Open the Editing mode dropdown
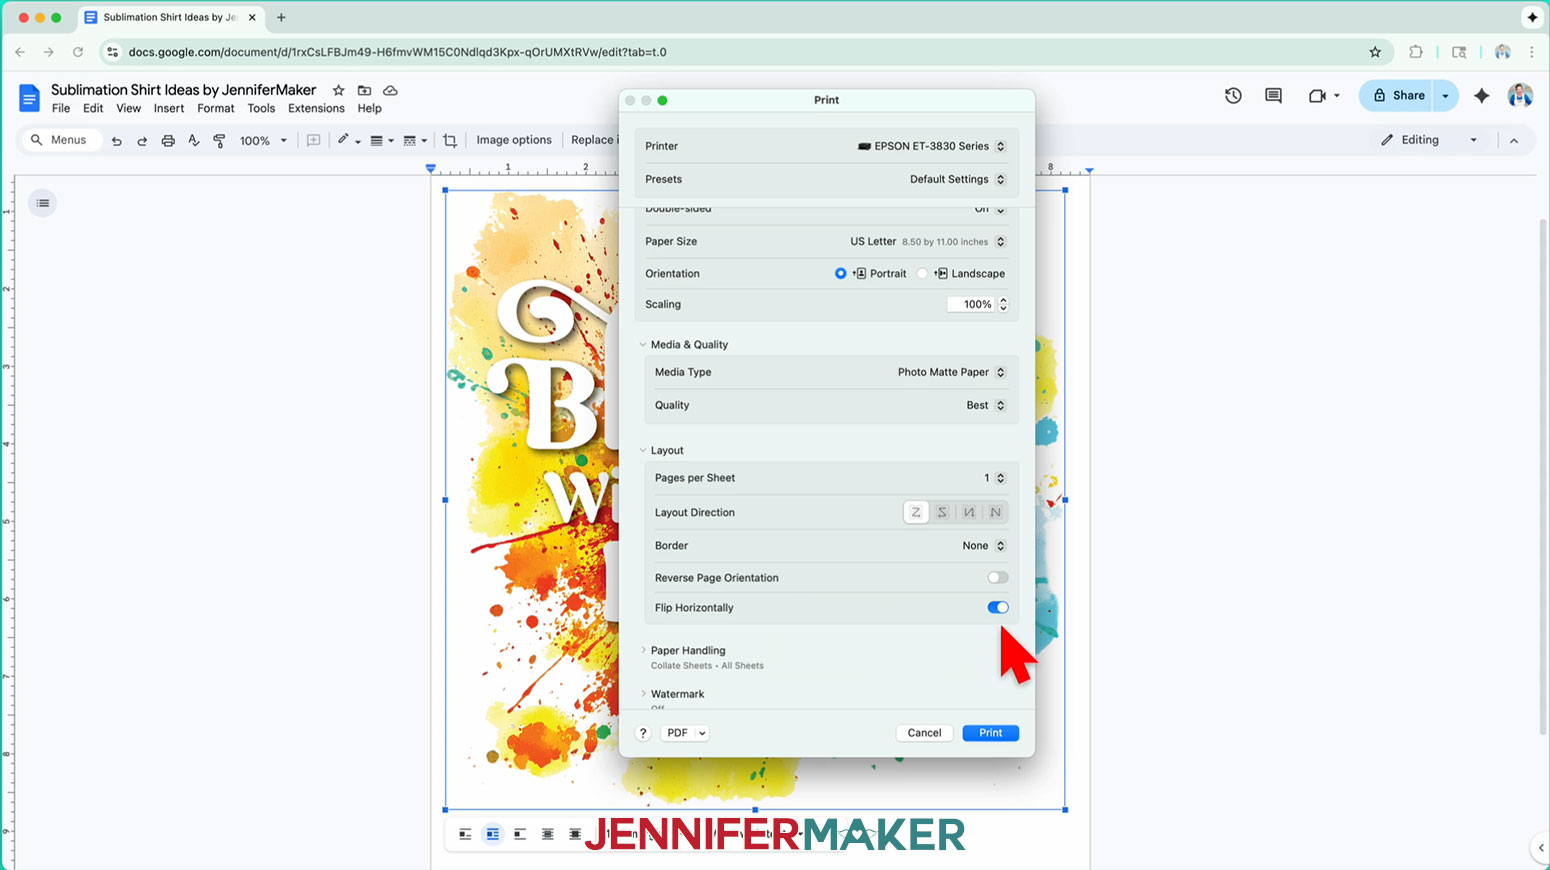 pyautogui.click(x=1430, y=140)
